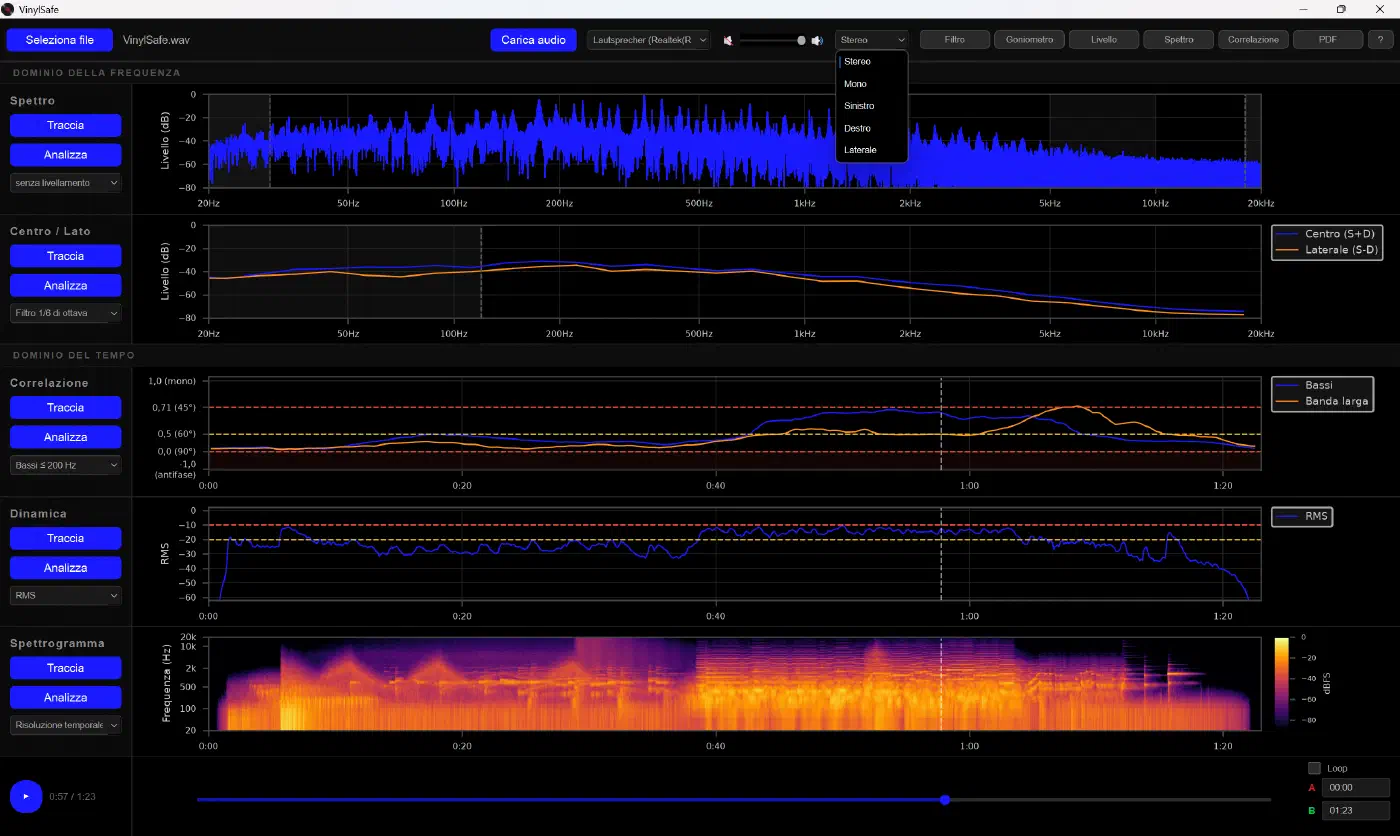Click Analizza under Spettro section
The image size is (1400, 836).
(x=66, y=155)
